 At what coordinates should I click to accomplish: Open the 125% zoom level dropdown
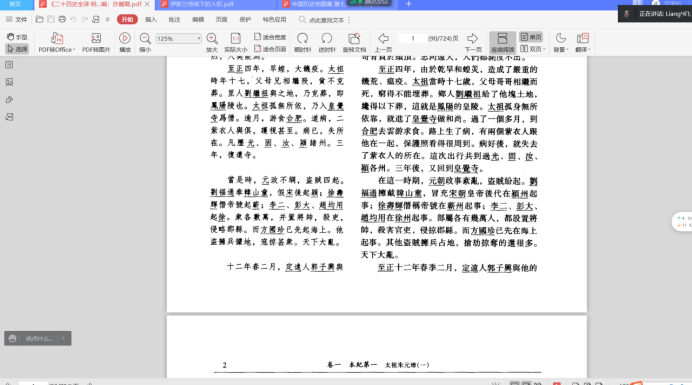click(x=178, y=38)
